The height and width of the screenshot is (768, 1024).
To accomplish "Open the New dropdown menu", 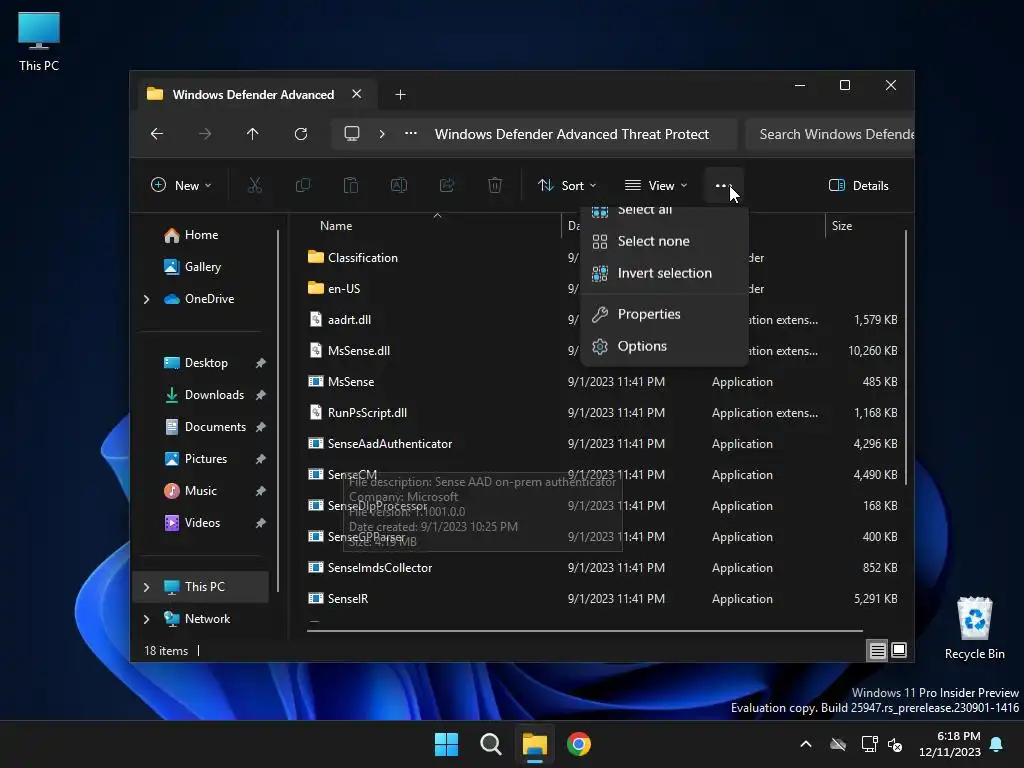I will (181, 185).
